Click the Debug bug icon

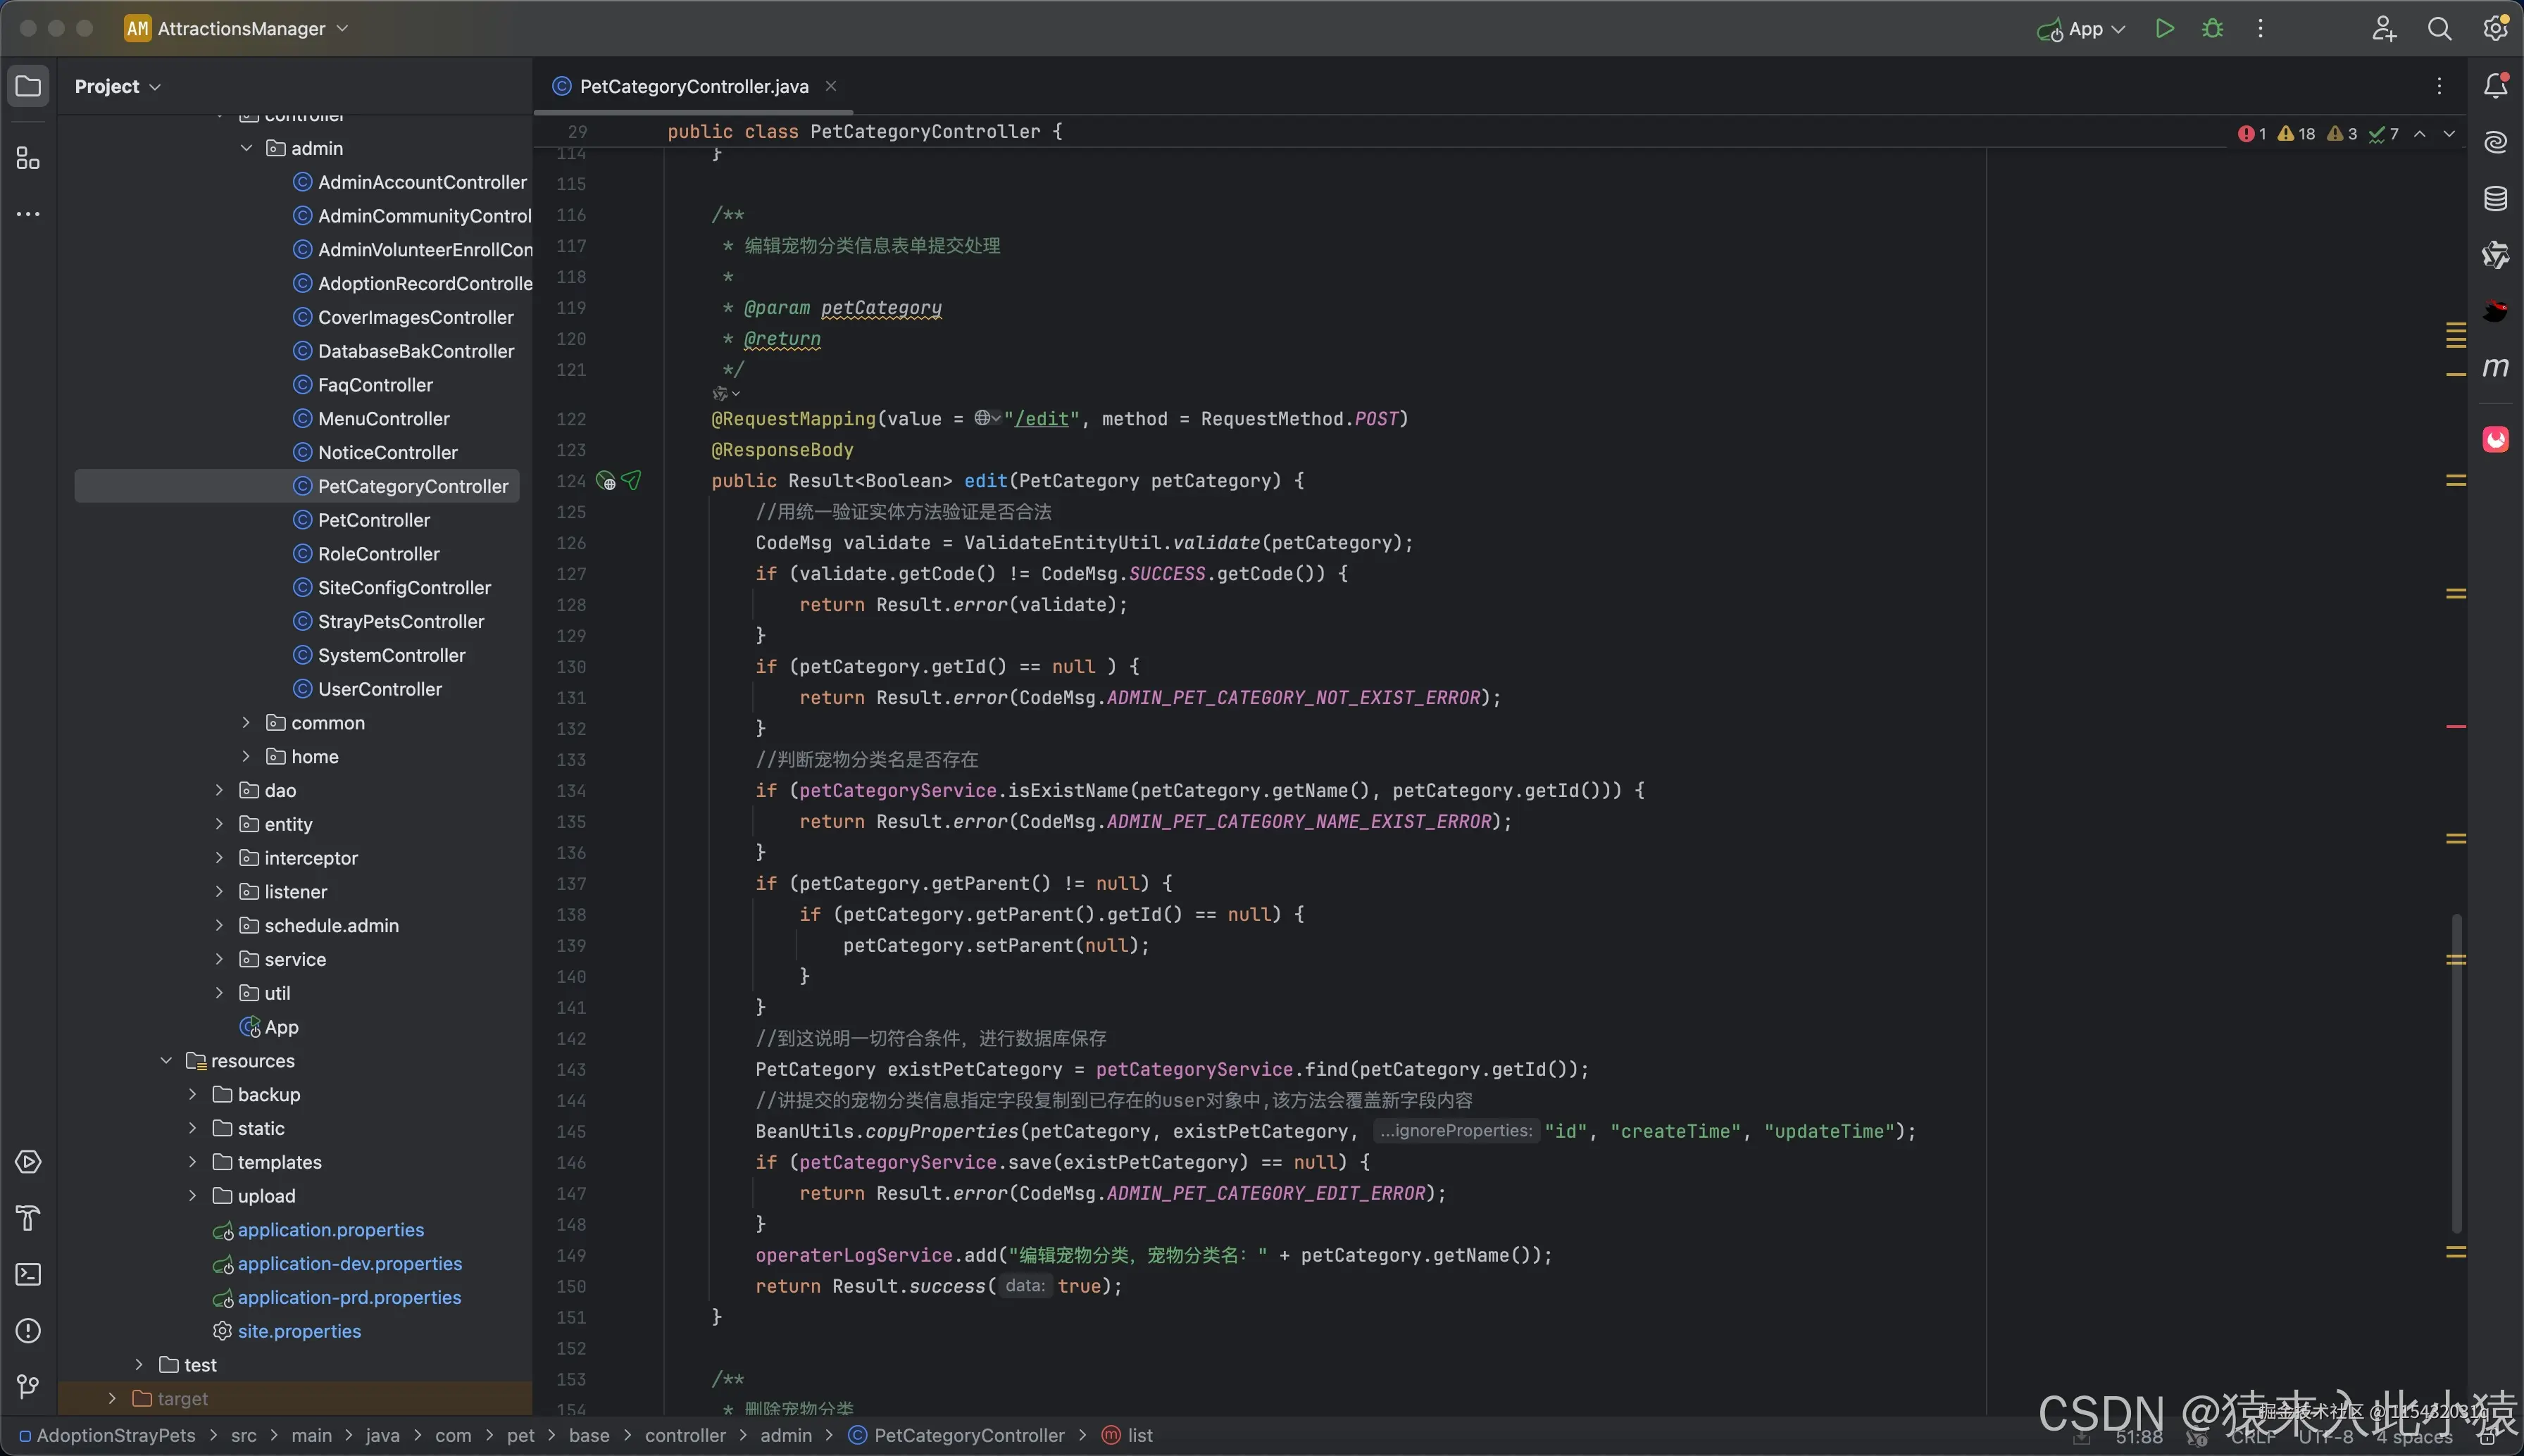click(x=2212, y=29)
